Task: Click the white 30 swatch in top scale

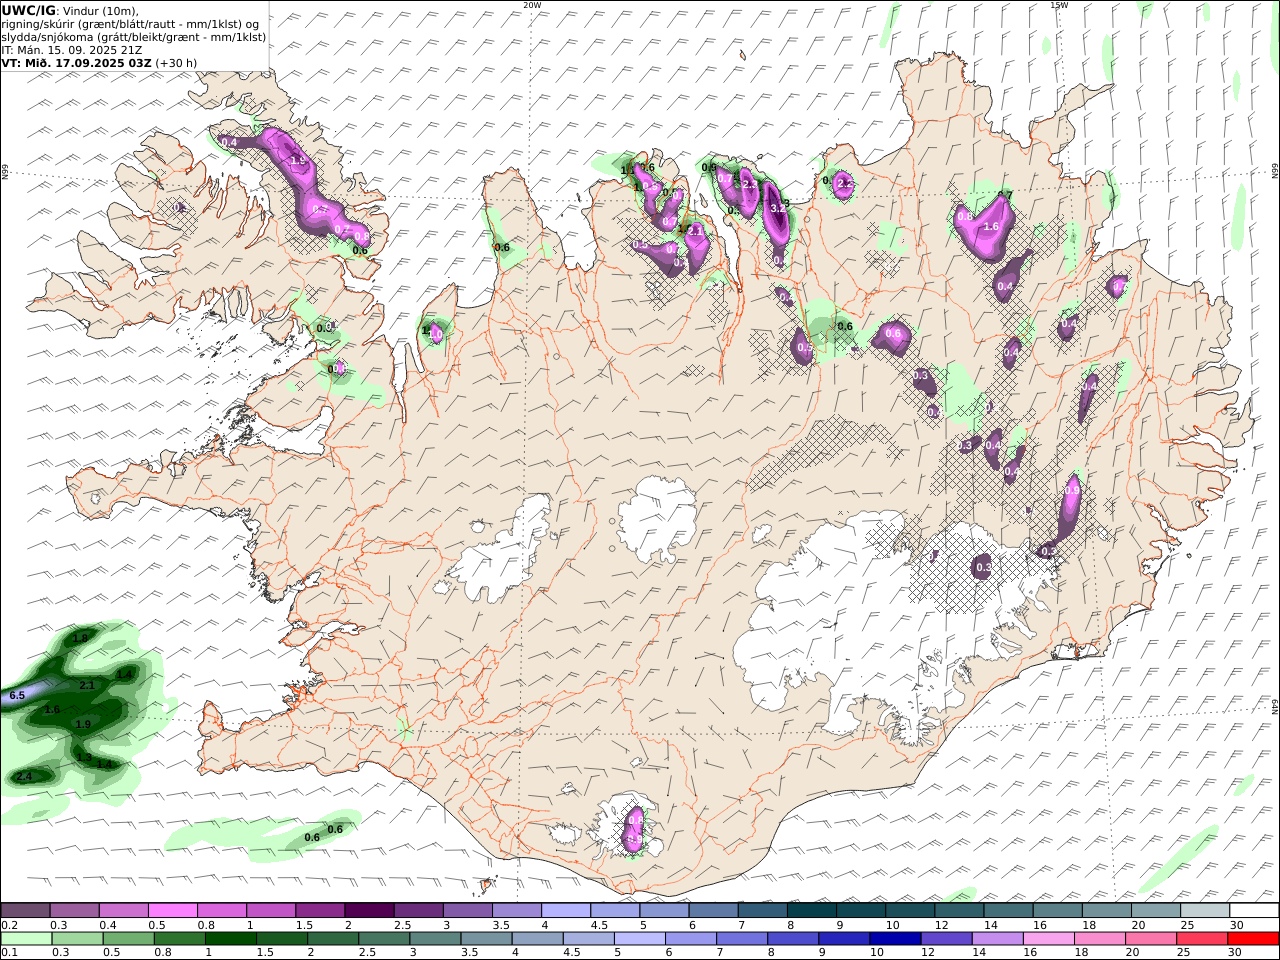Action: click(x=1254, y=910)
